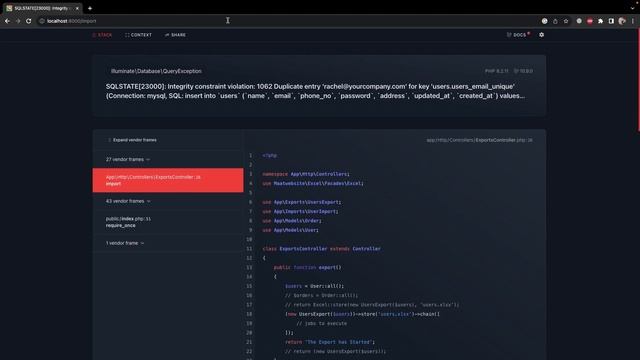Click line number 11 in the code gutter
Viewport: 640px width, 360px height.
(x=249, y=249)
